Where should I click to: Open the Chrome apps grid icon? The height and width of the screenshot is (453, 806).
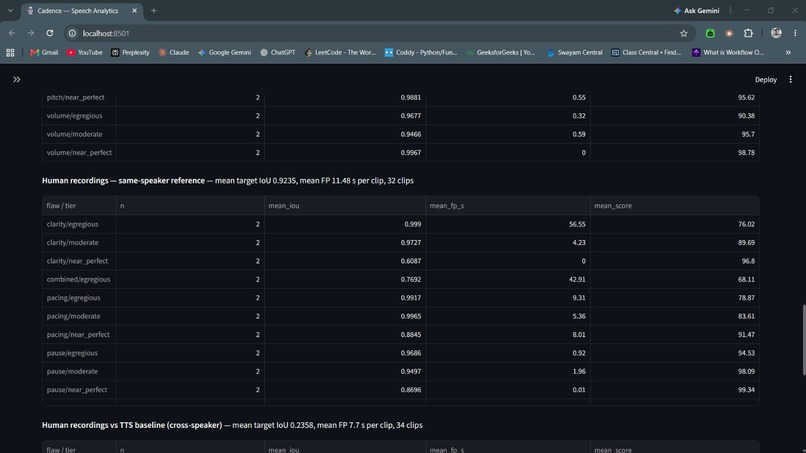click(x=10, y=52)
